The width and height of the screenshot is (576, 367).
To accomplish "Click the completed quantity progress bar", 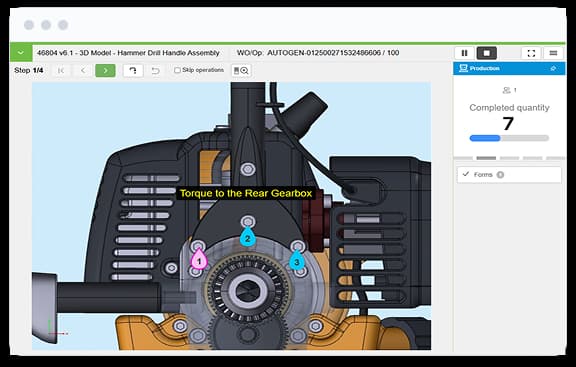I will (509, 138).
